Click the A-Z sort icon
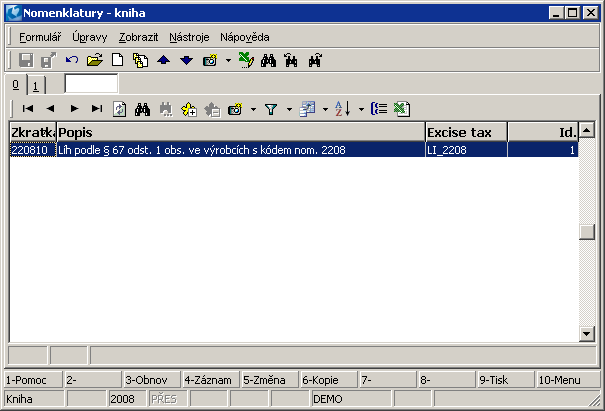 click(343, 109)
